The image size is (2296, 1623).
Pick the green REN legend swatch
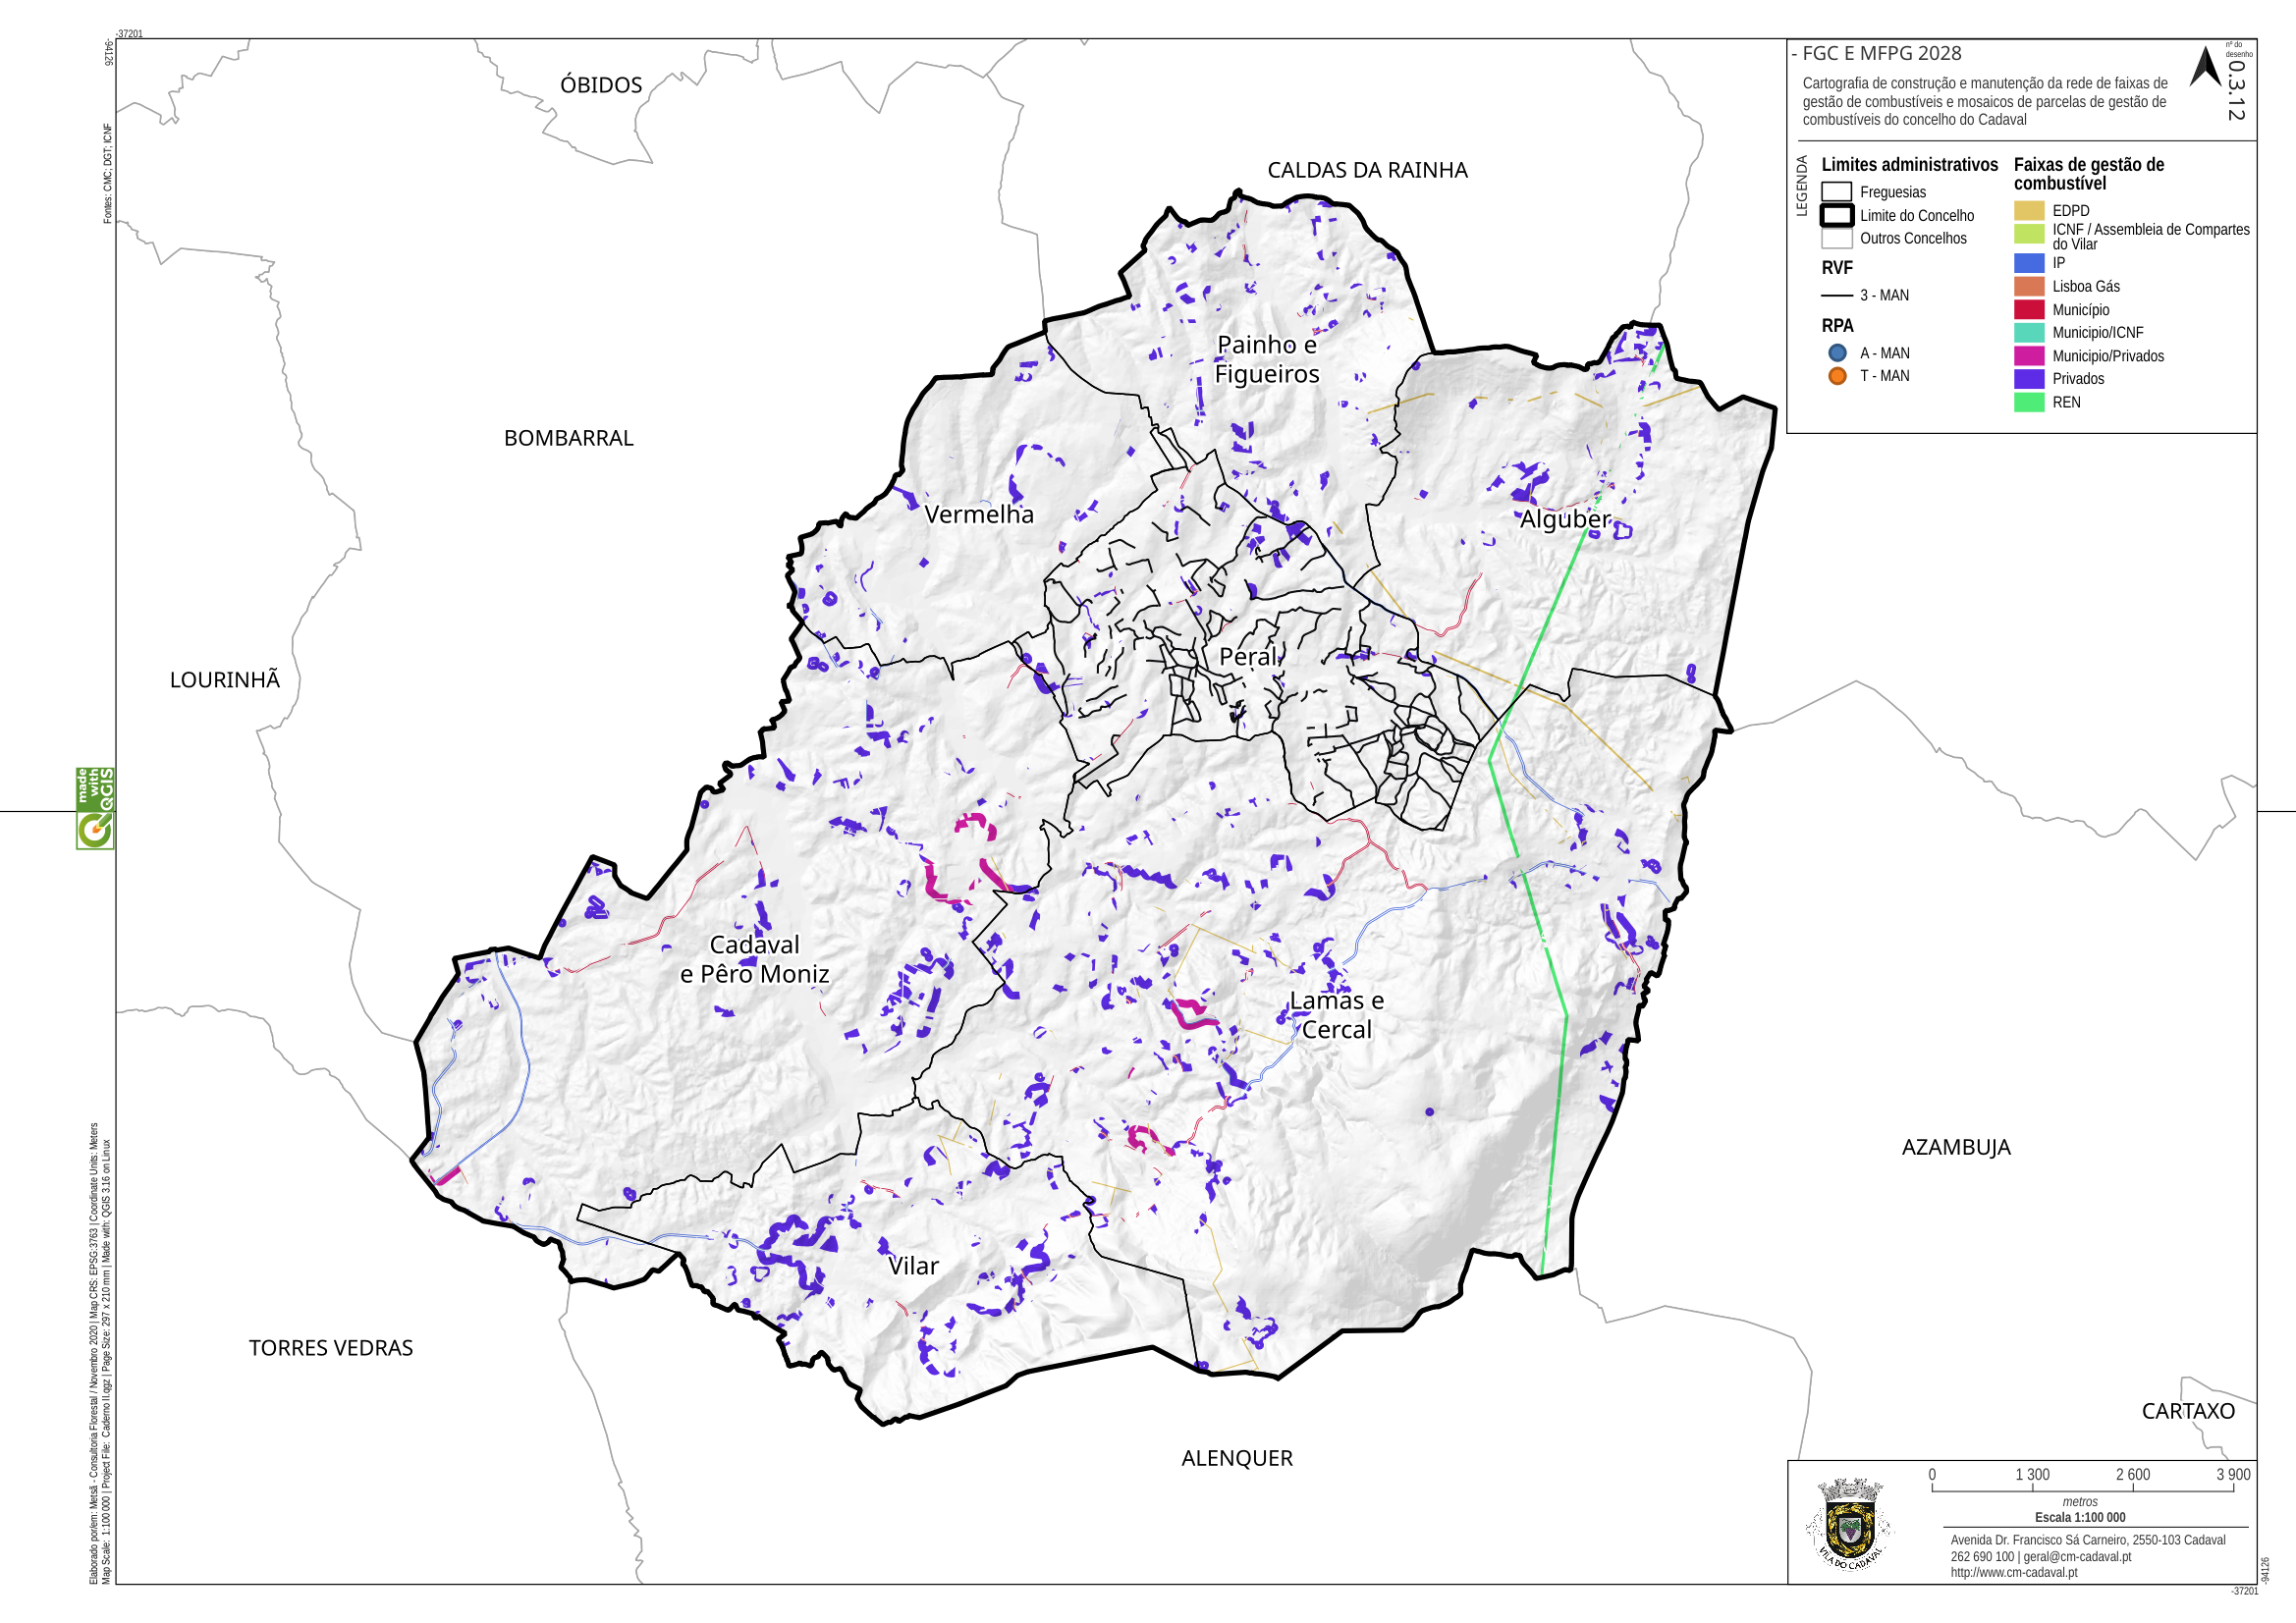point(2029,402)
